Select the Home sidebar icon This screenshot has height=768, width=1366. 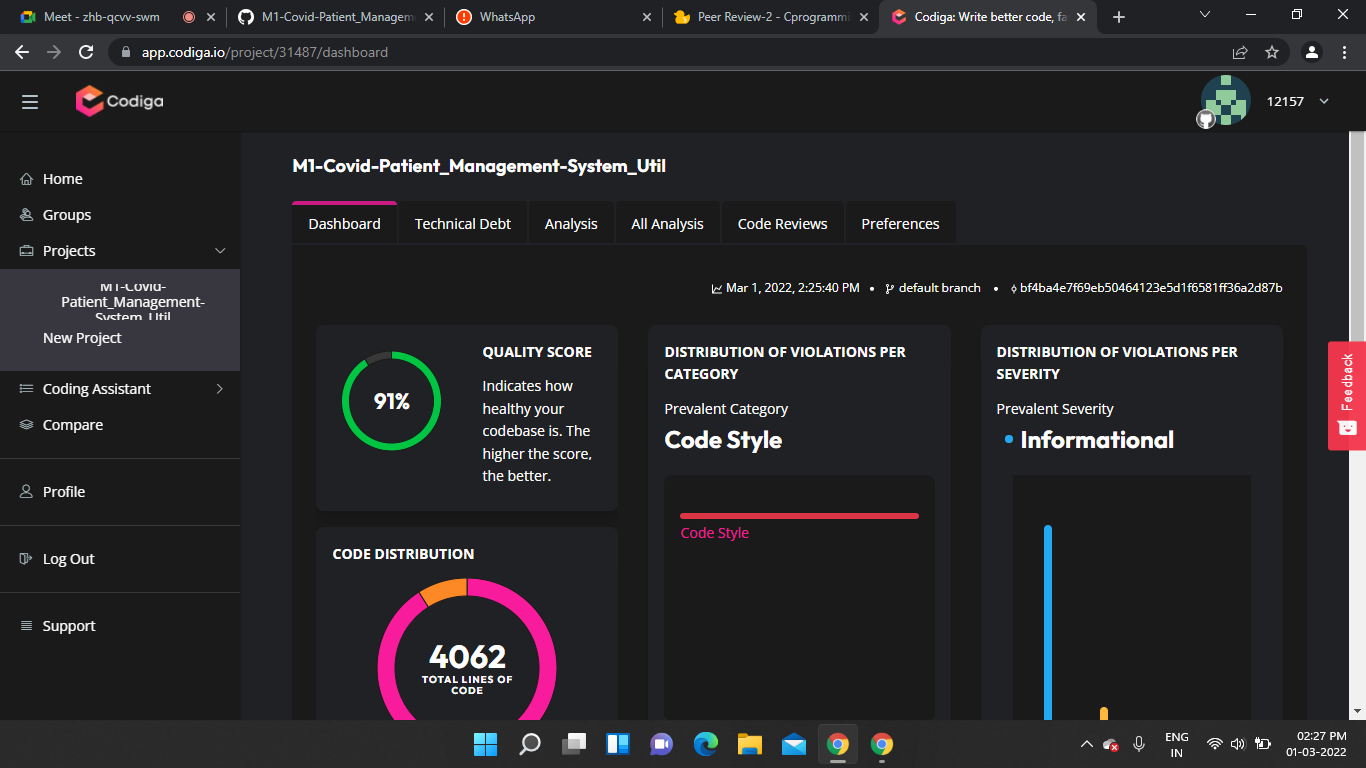click(27, 178)
